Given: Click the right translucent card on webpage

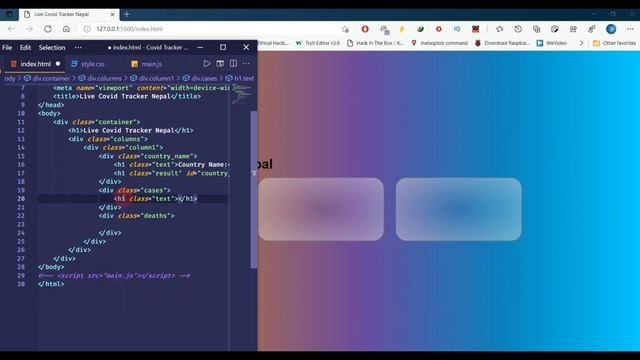Looking at the screenshot, I should point(458,209).
